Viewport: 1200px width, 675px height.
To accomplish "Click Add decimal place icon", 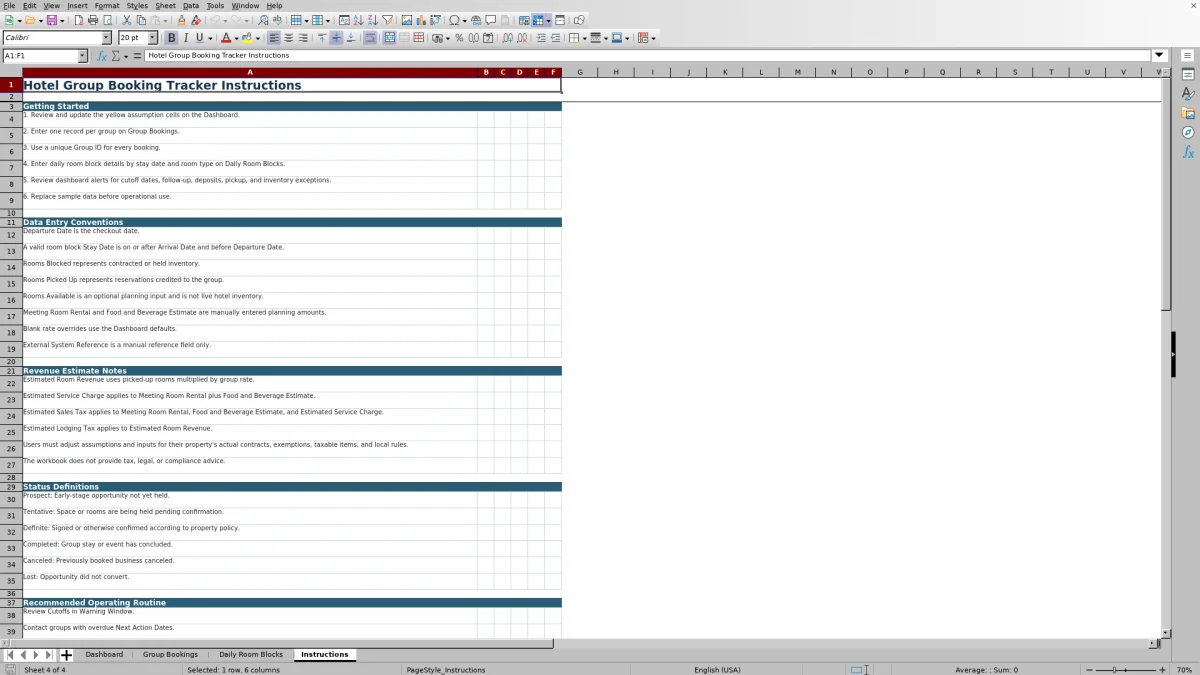I will (x=508, y=38).
